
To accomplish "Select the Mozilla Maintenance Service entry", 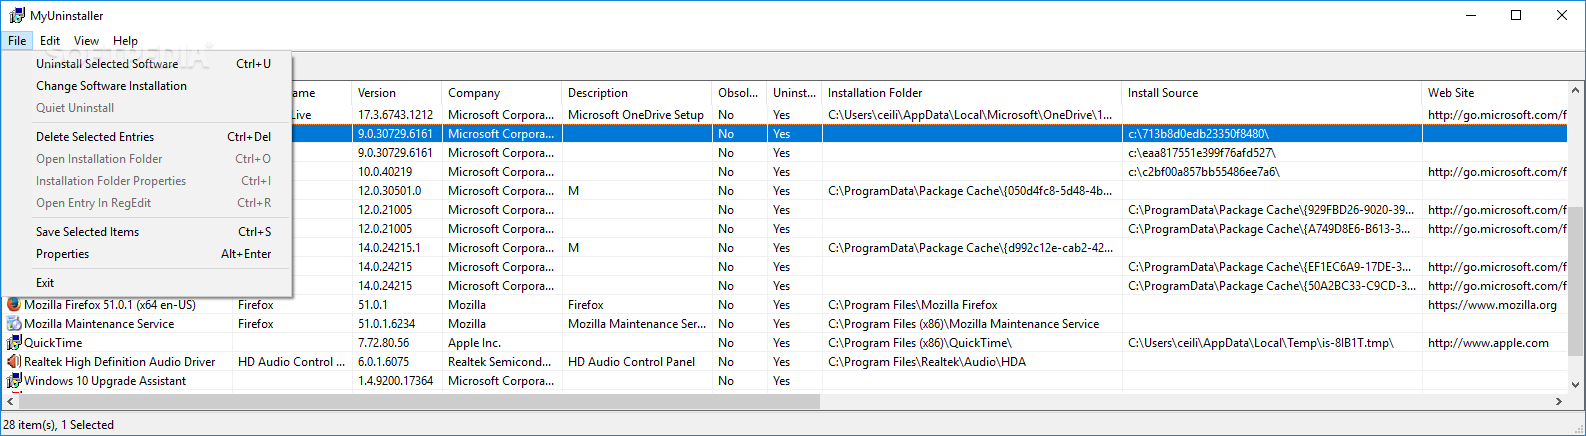I will (99, 324).
